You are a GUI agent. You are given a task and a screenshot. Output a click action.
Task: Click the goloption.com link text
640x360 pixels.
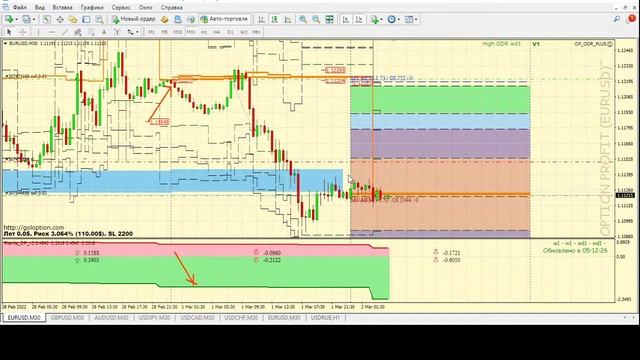coord(34,227)
